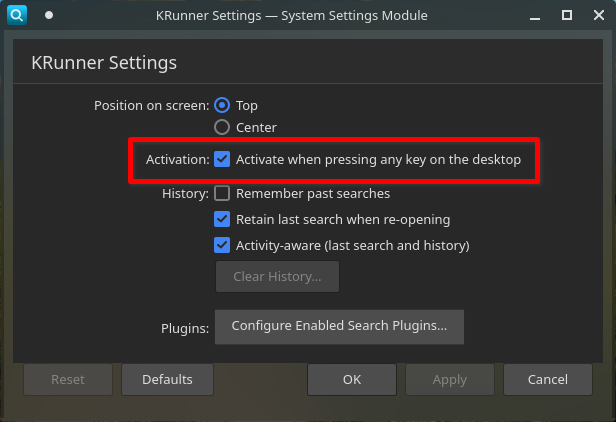Image resolution: width=616 pixels, height=422 pixels.
Task: Uncheck Retain last search when re-opening
Action: [x=222, y=219]
